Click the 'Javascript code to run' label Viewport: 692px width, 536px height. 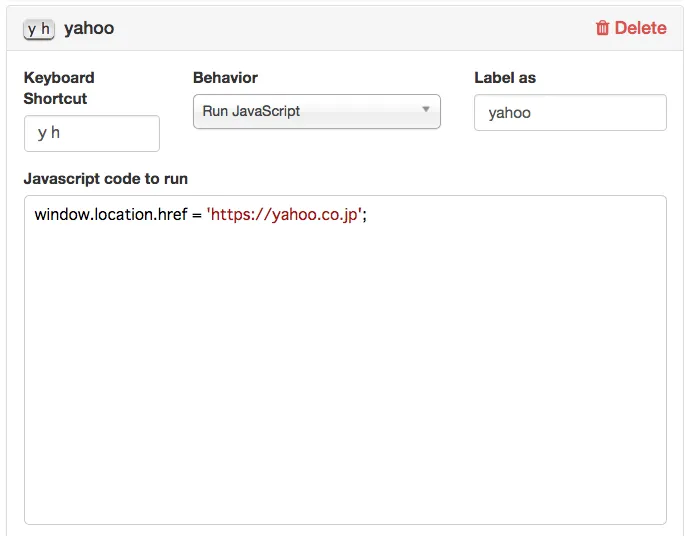pos(106,179)
